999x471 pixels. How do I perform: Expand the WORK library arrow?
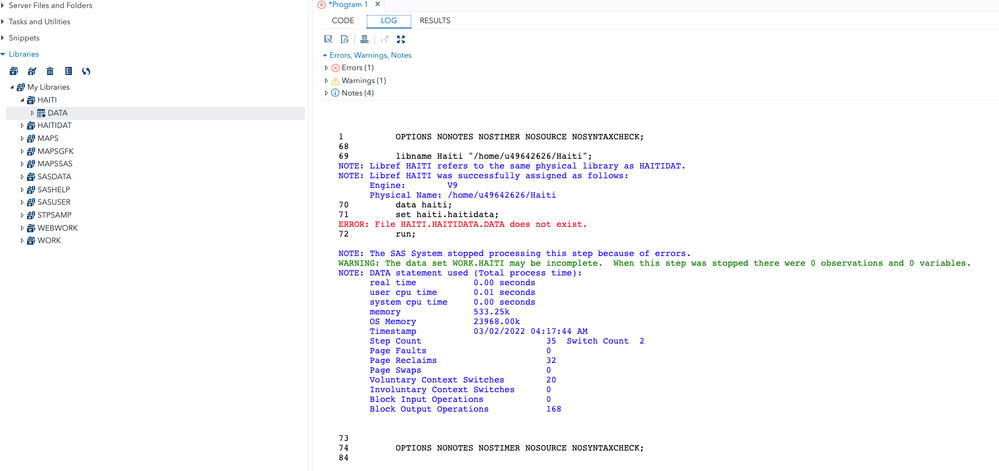pos(22,240)
